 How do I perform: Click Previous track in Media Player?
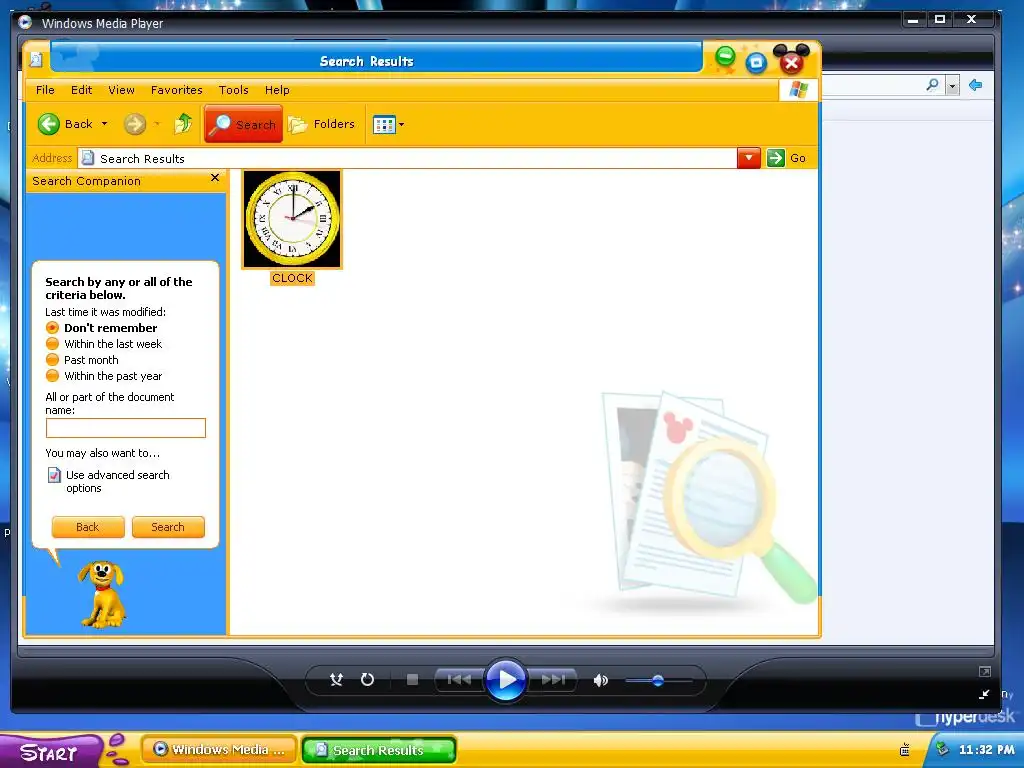(x=459, y=680)
